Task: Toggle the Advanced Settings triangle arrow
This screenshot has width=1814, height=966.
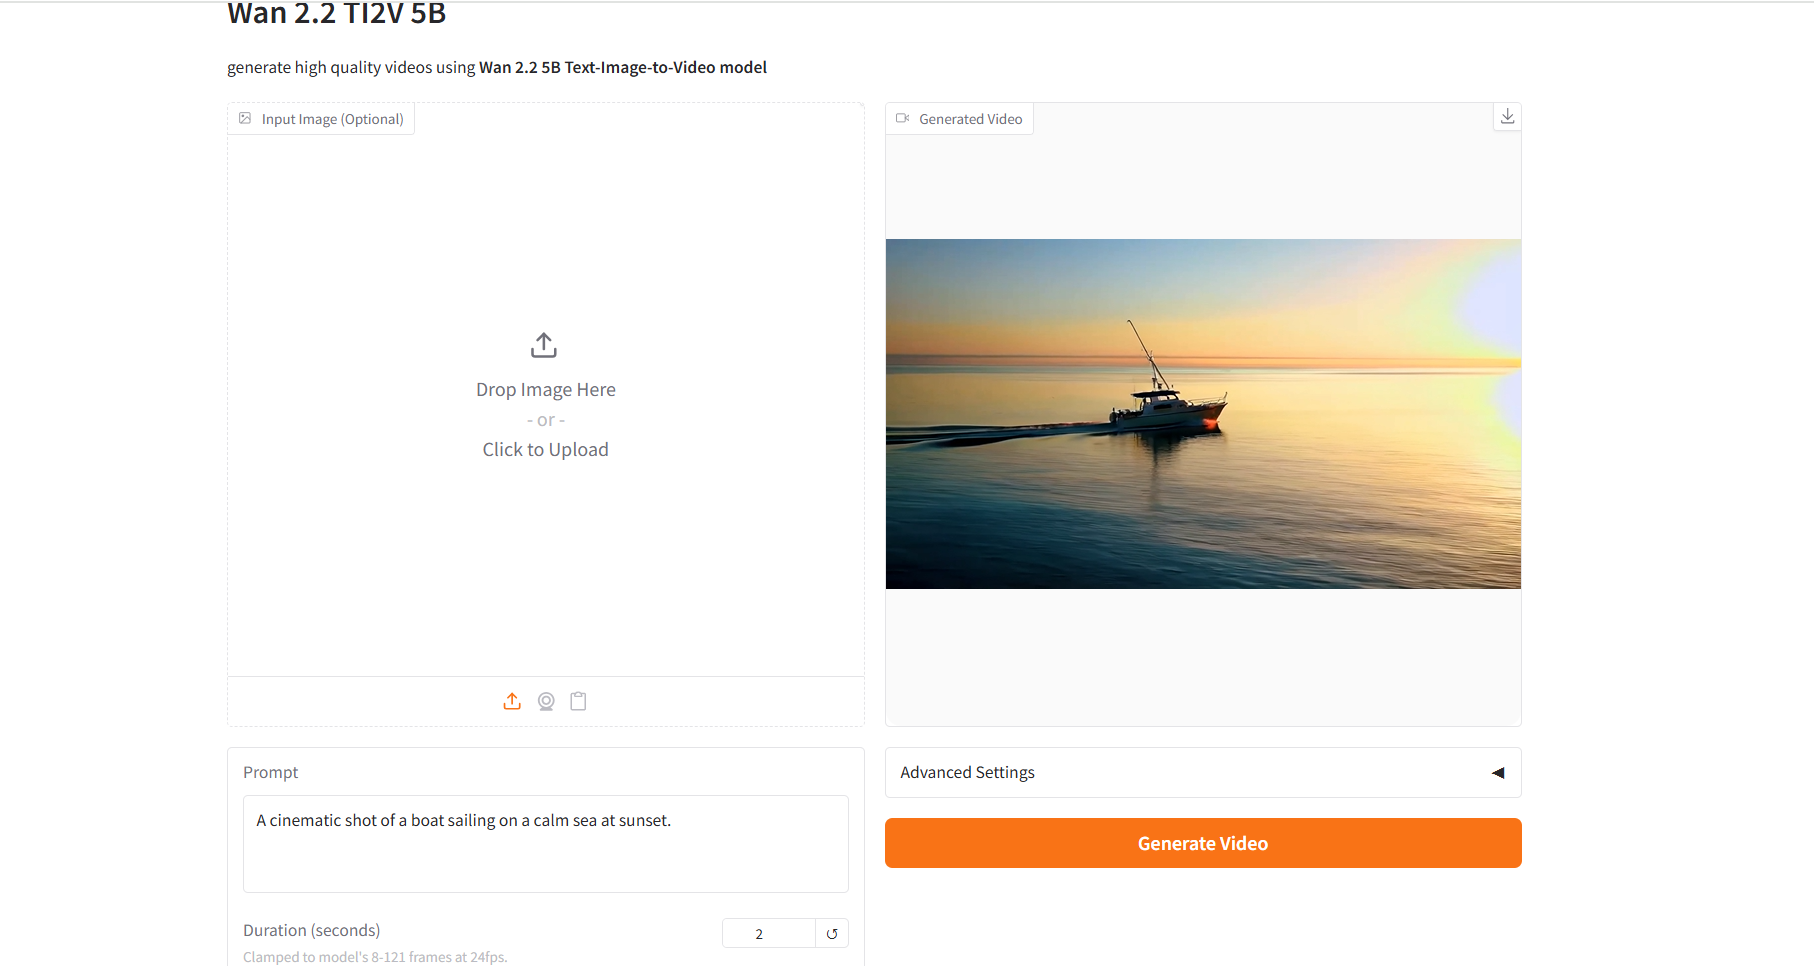Action: (1498, 772)
